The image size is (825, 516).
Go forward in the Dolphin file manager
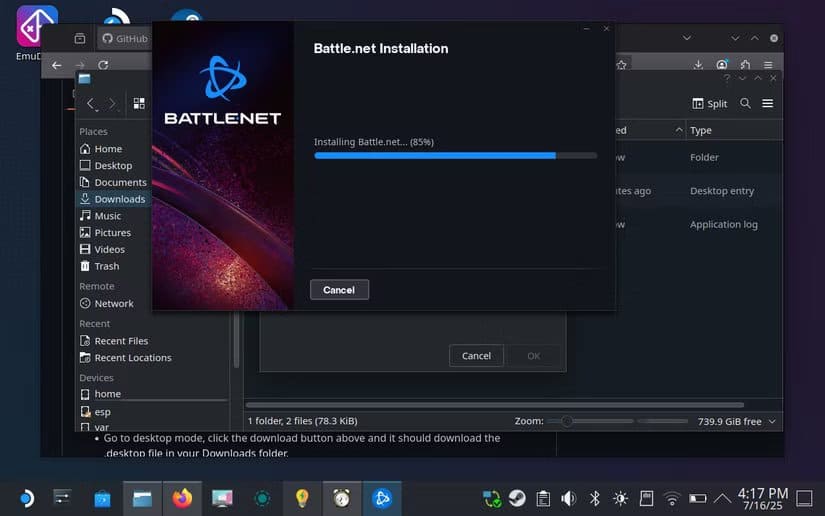[x=113, y=104]
